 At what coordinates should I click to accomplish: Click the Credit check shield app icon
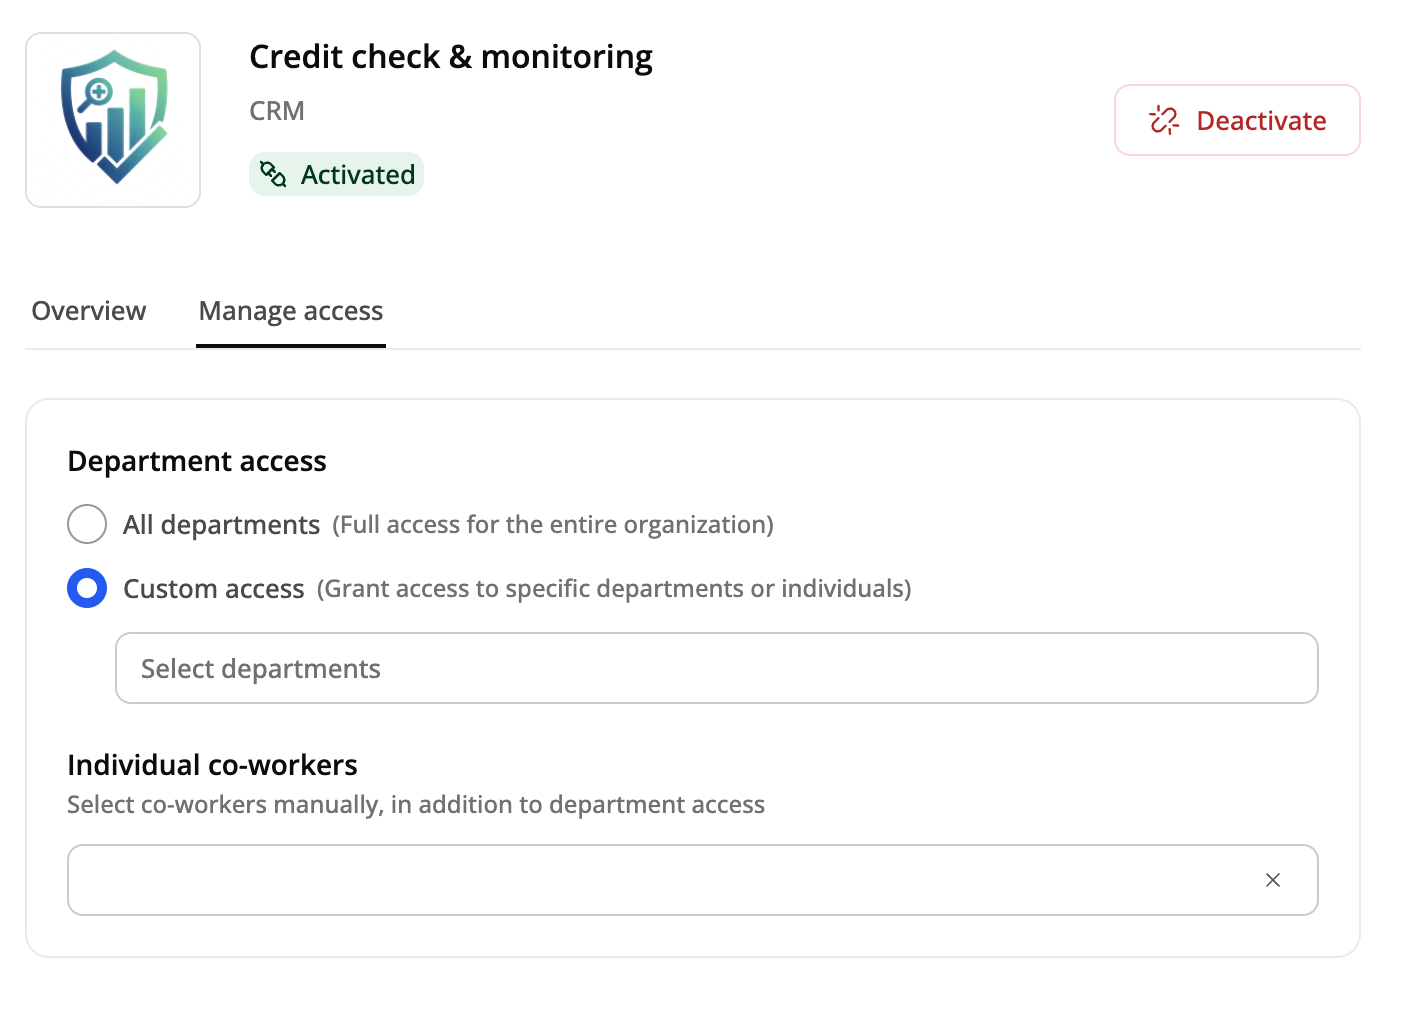pos(113,120)
